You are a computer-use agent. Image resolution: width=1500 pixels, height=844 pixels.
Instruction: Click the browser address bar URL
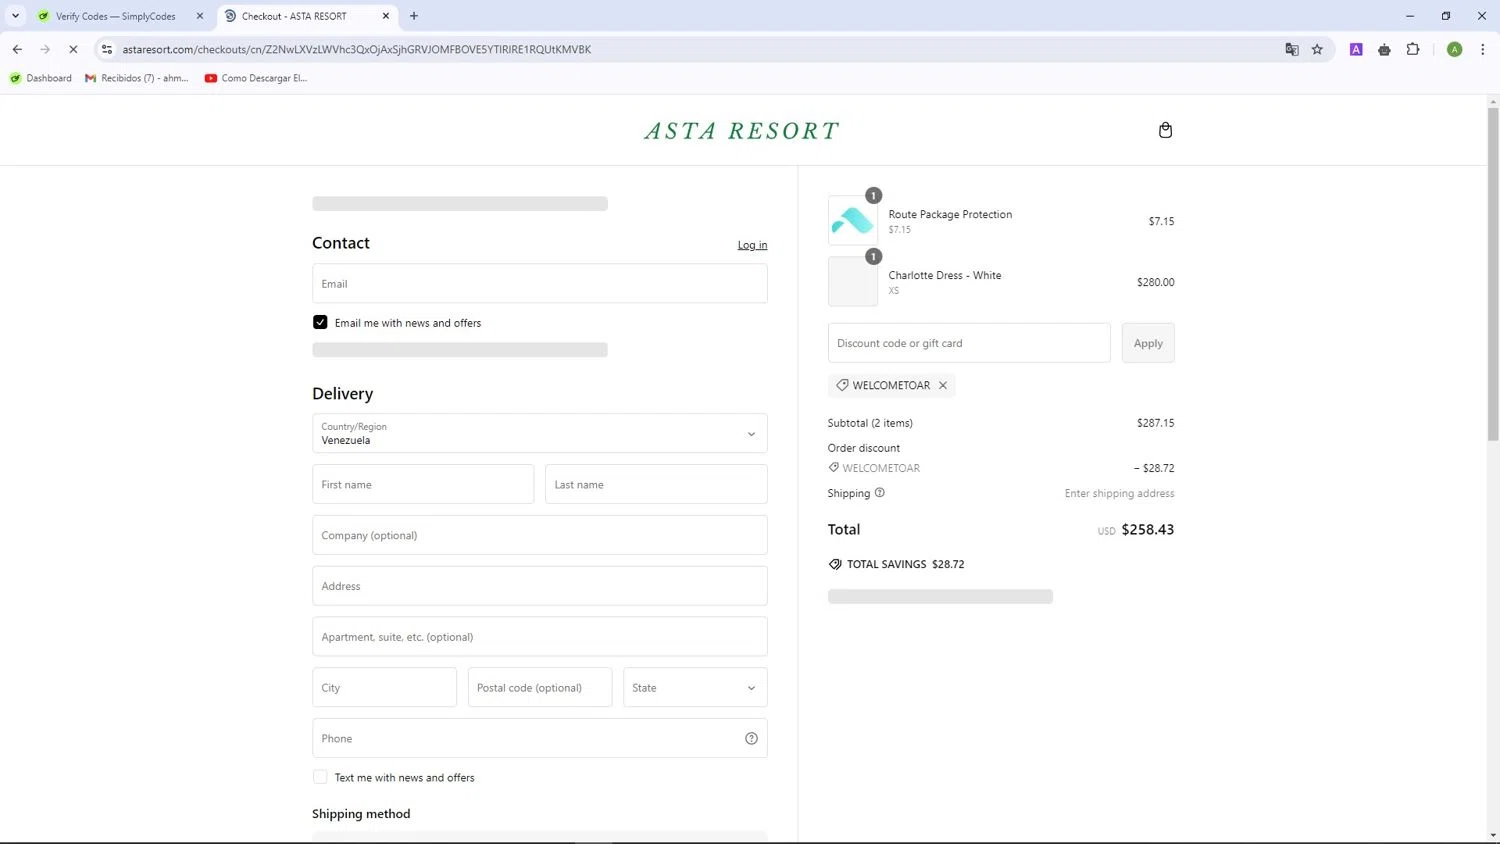356,49
